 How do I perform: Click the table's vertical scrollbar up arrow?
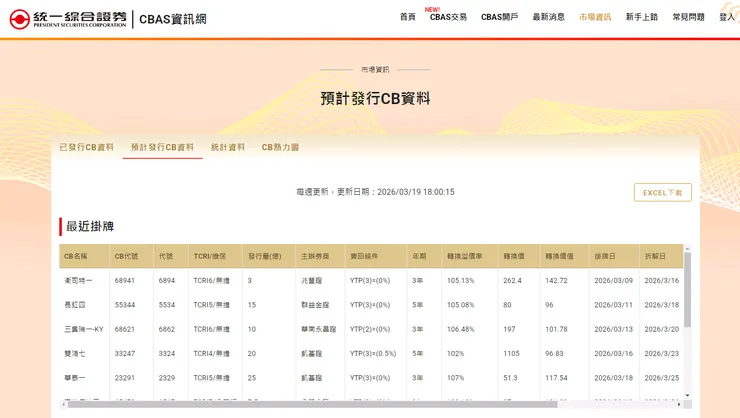point(687,248)
